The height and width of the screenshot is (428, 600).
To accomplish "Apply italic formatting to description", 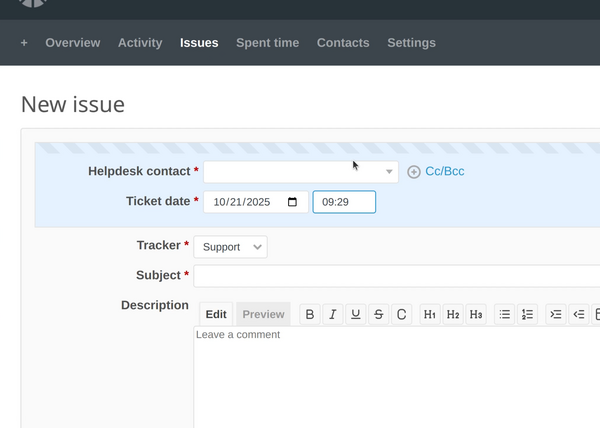I will tap(333, 314).
